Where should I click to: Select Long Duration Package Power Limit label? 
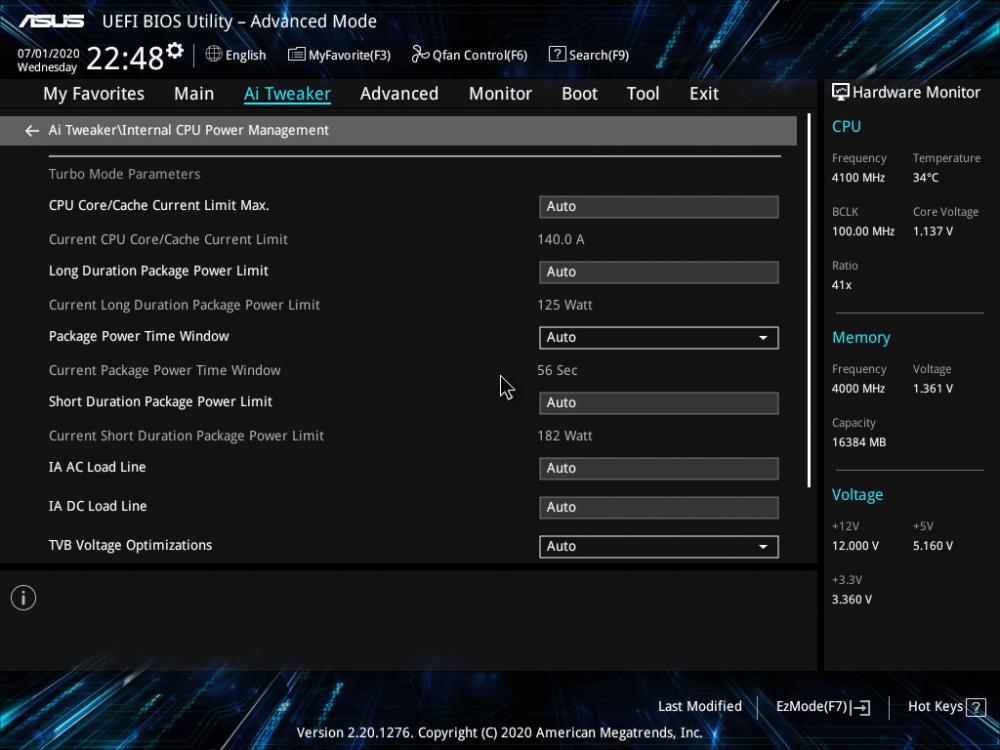point(158,271)
